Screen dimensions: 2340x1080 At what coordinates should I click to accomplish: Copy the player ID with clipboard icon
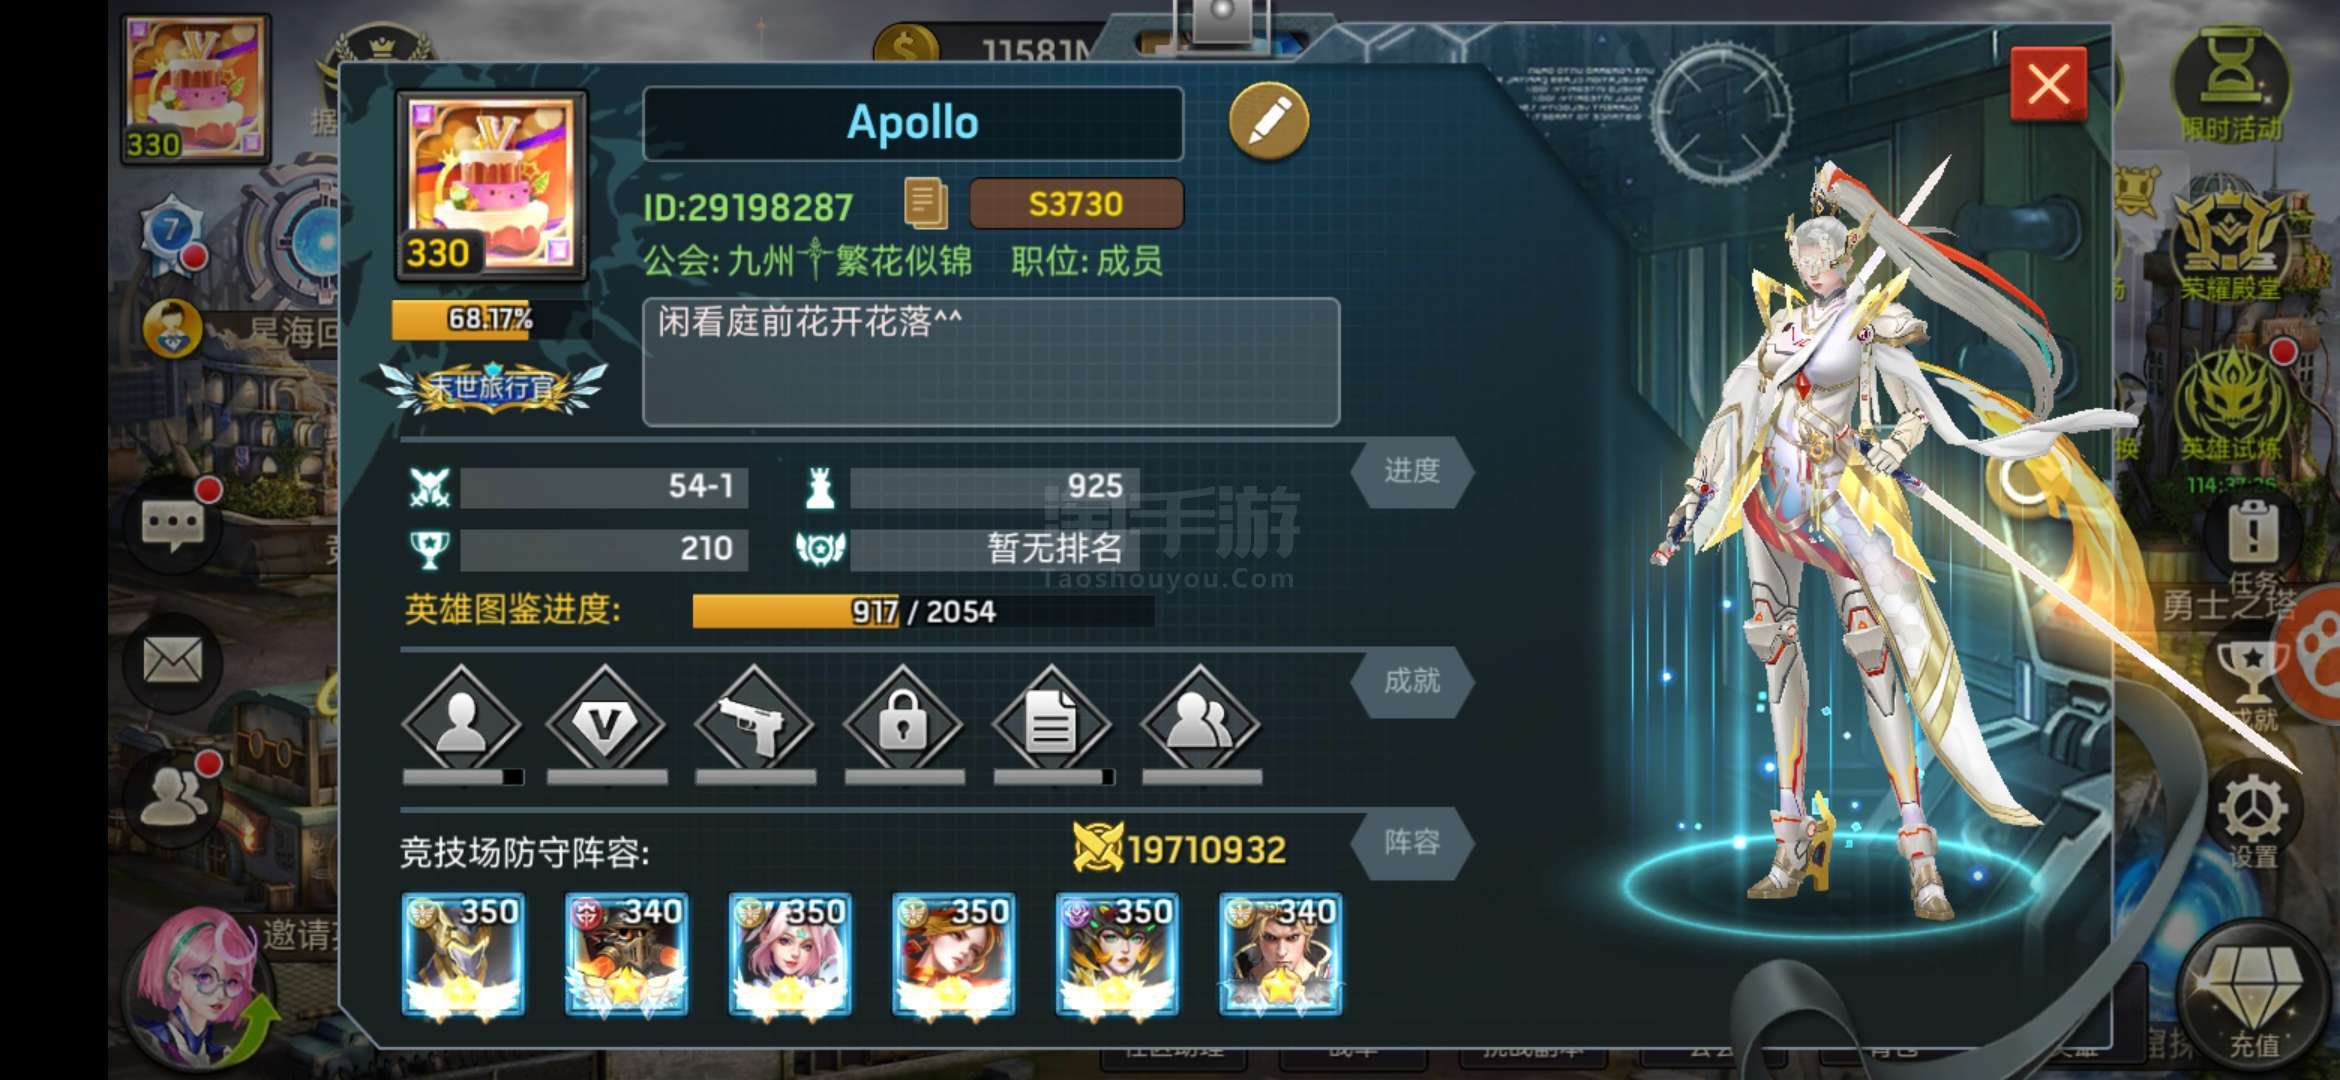tap(925, 204)
